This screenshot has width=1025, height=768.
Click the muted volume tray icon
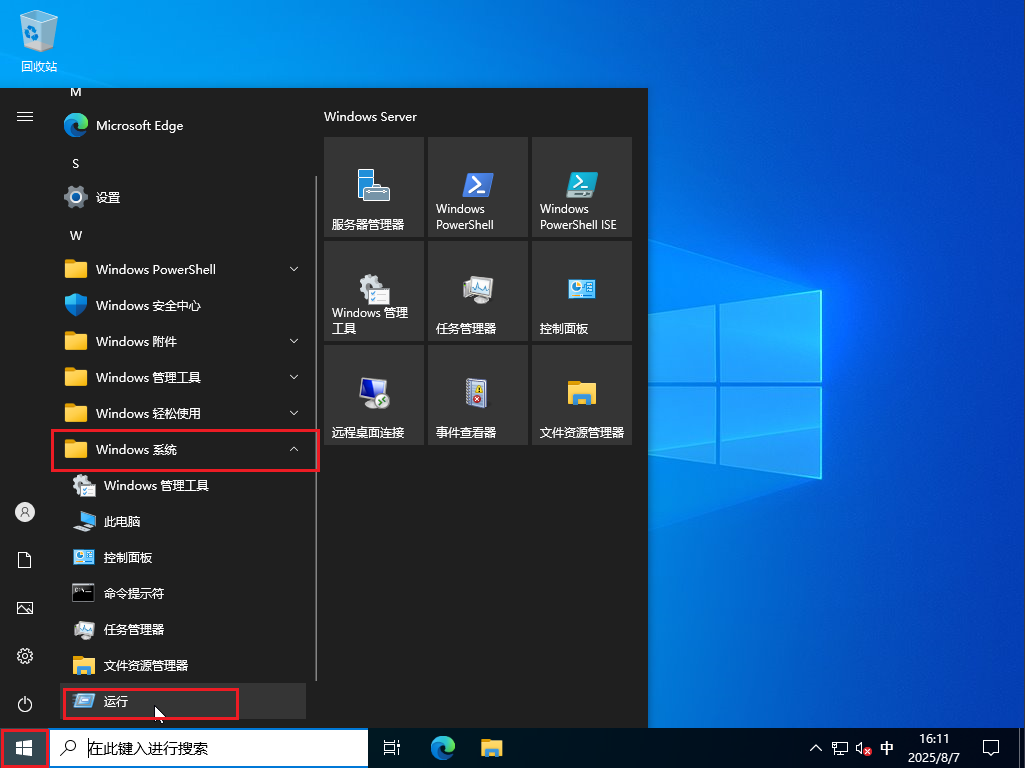(864, 748)
